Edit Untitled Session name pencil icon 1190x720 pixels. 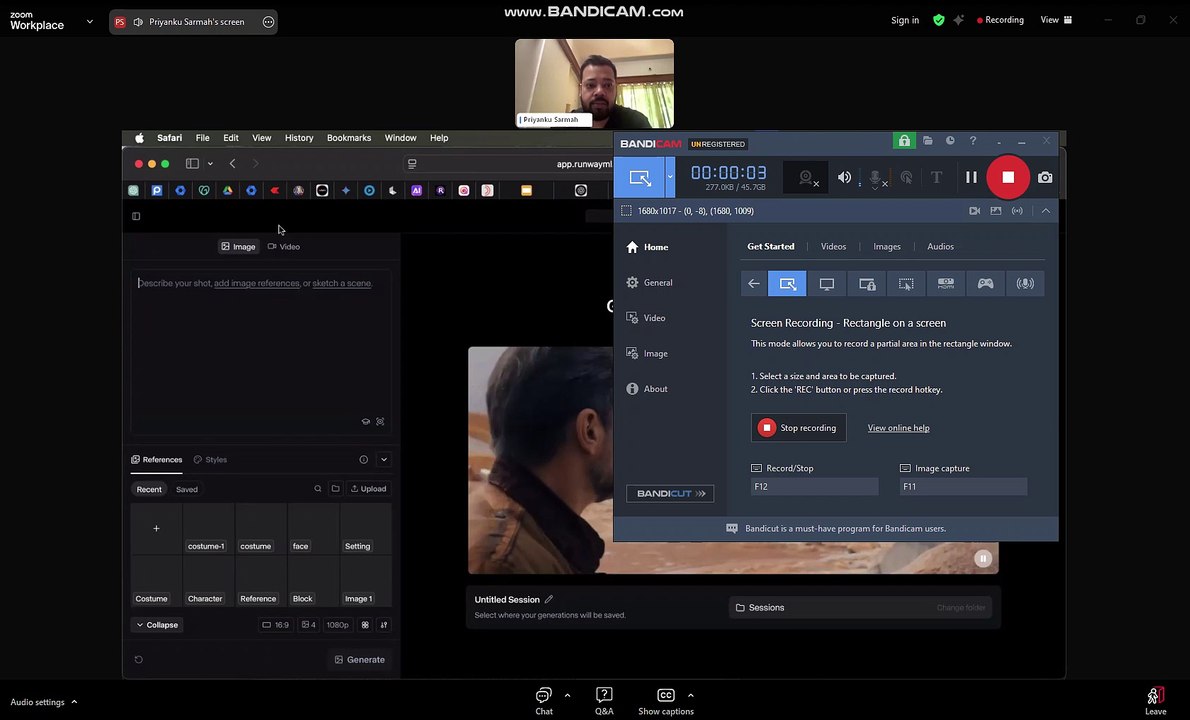549,599
